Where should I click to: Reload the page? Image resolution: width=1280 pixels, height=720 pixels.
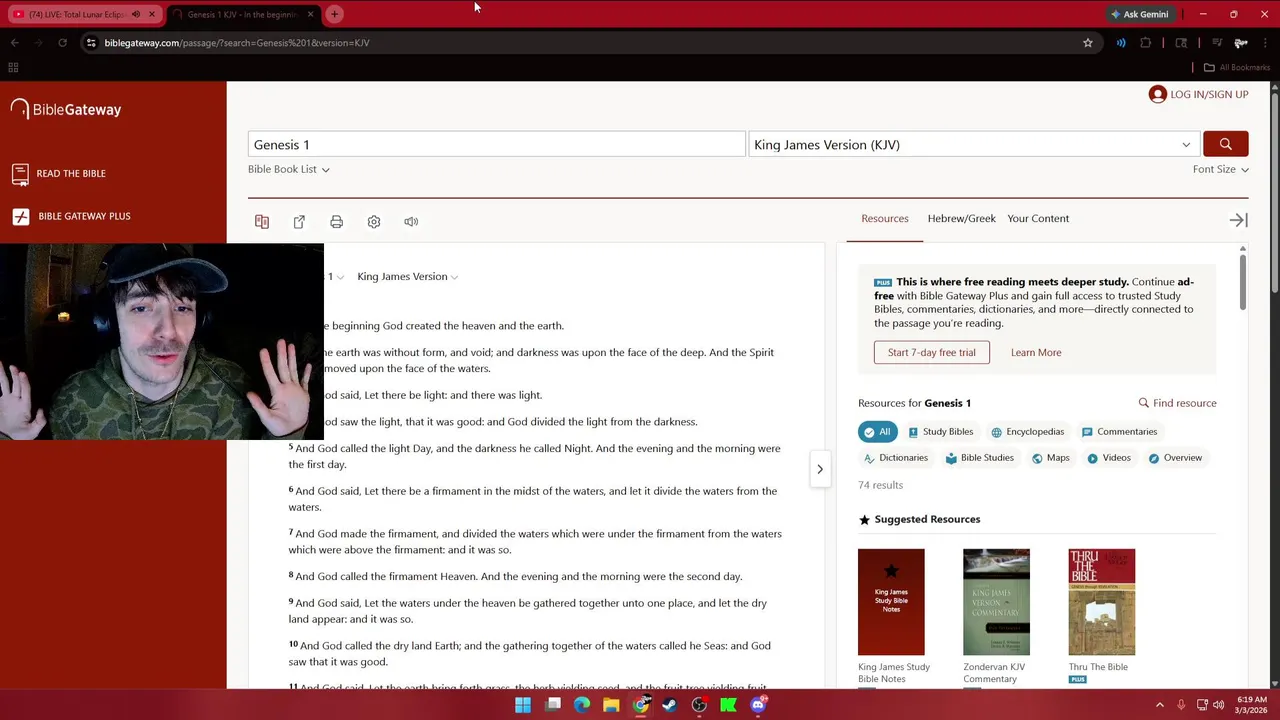point(62,43)
